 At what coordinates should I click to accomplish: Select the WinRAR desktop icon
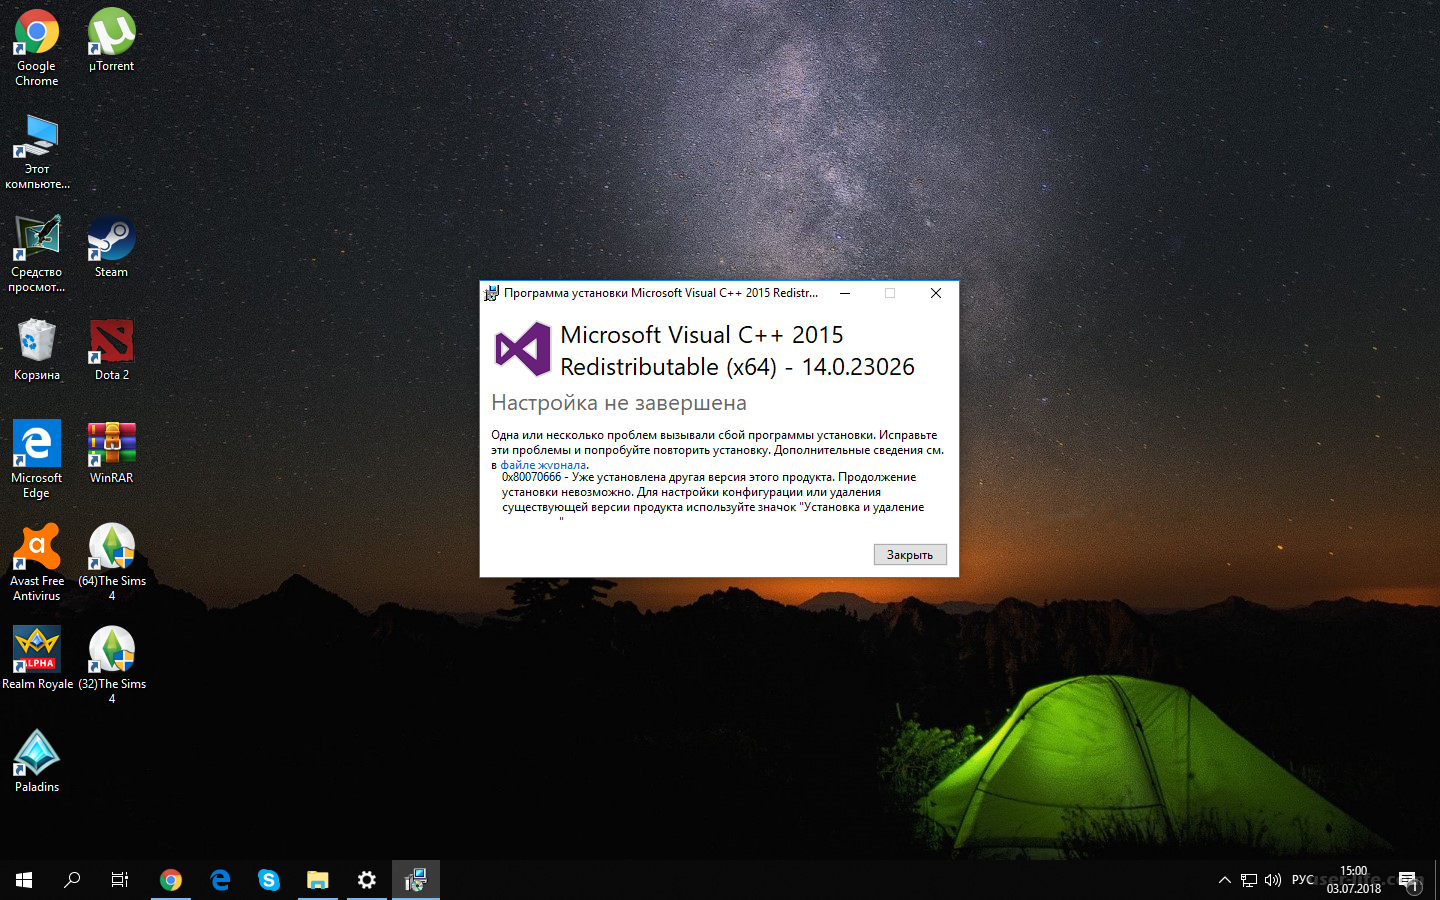111,453
